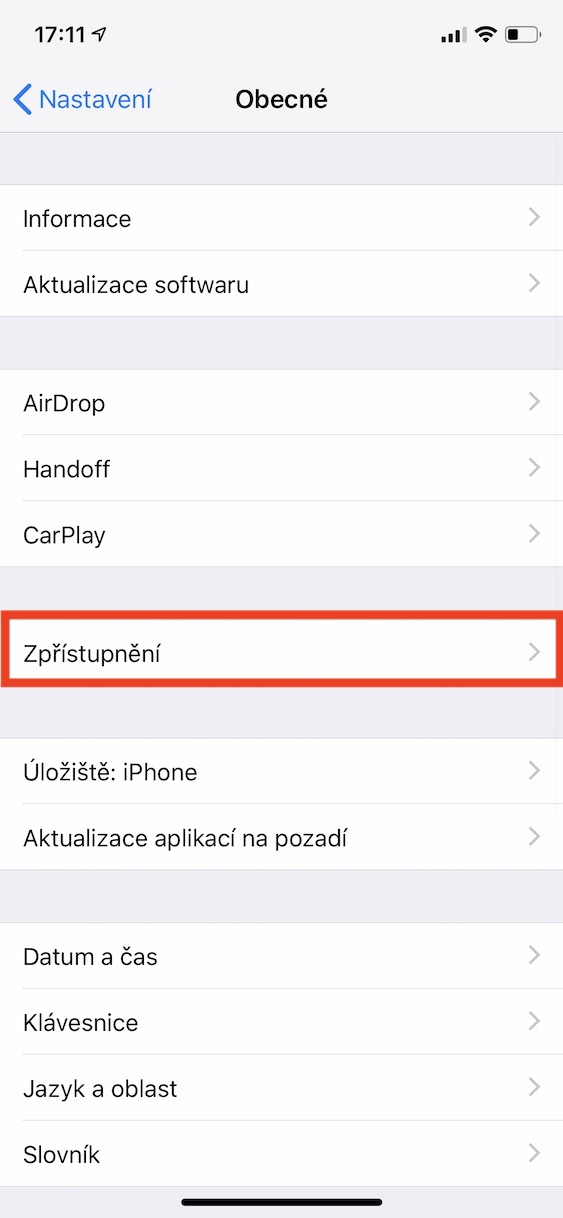Tap the chevron on the Zpřístupnění row
563x1218 pixels.
[x=534, y=653]
